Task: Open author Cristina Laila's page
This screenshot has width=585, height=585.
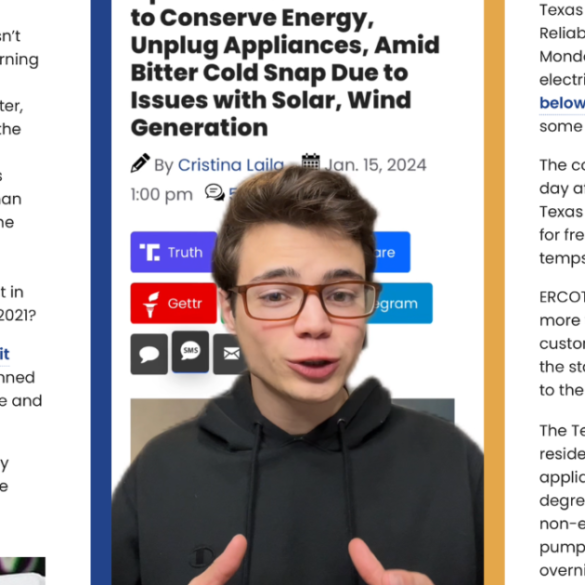Action: coord(231,165)
